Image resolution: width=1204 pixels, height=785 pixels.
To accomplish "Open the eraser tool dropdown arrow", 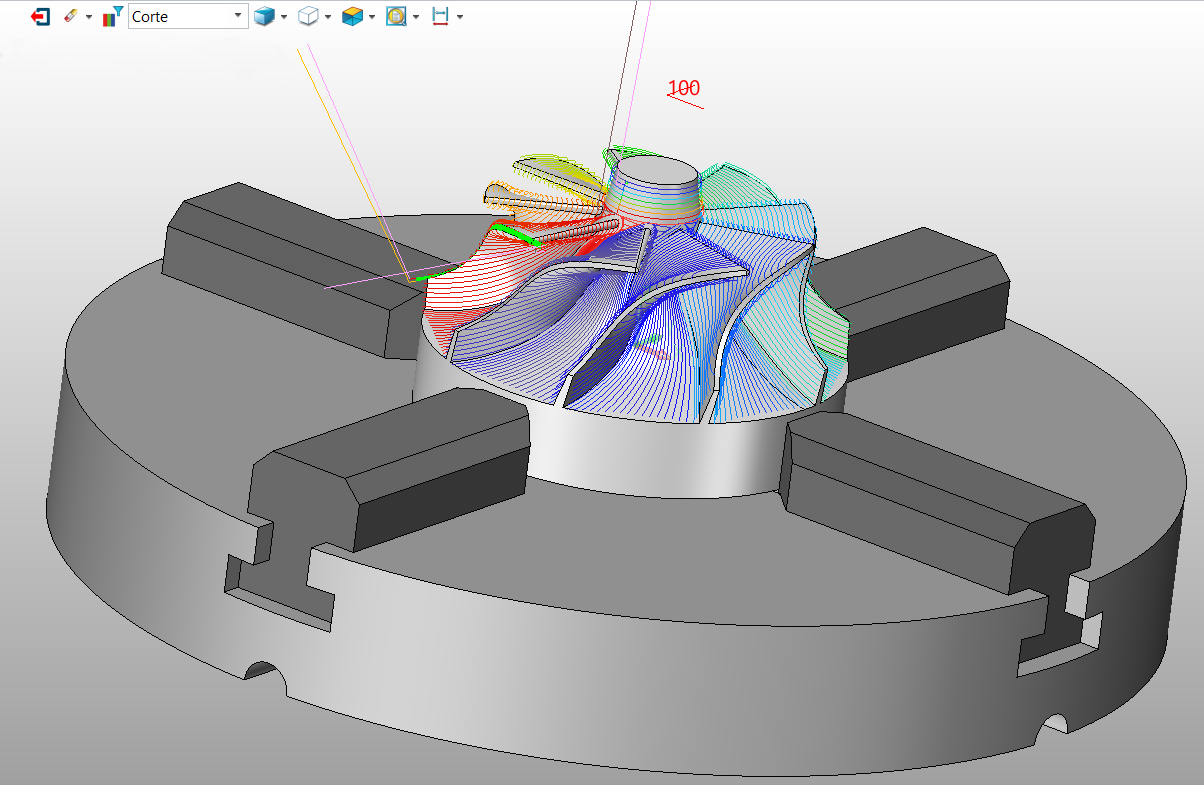I will (x=89, y=17).
